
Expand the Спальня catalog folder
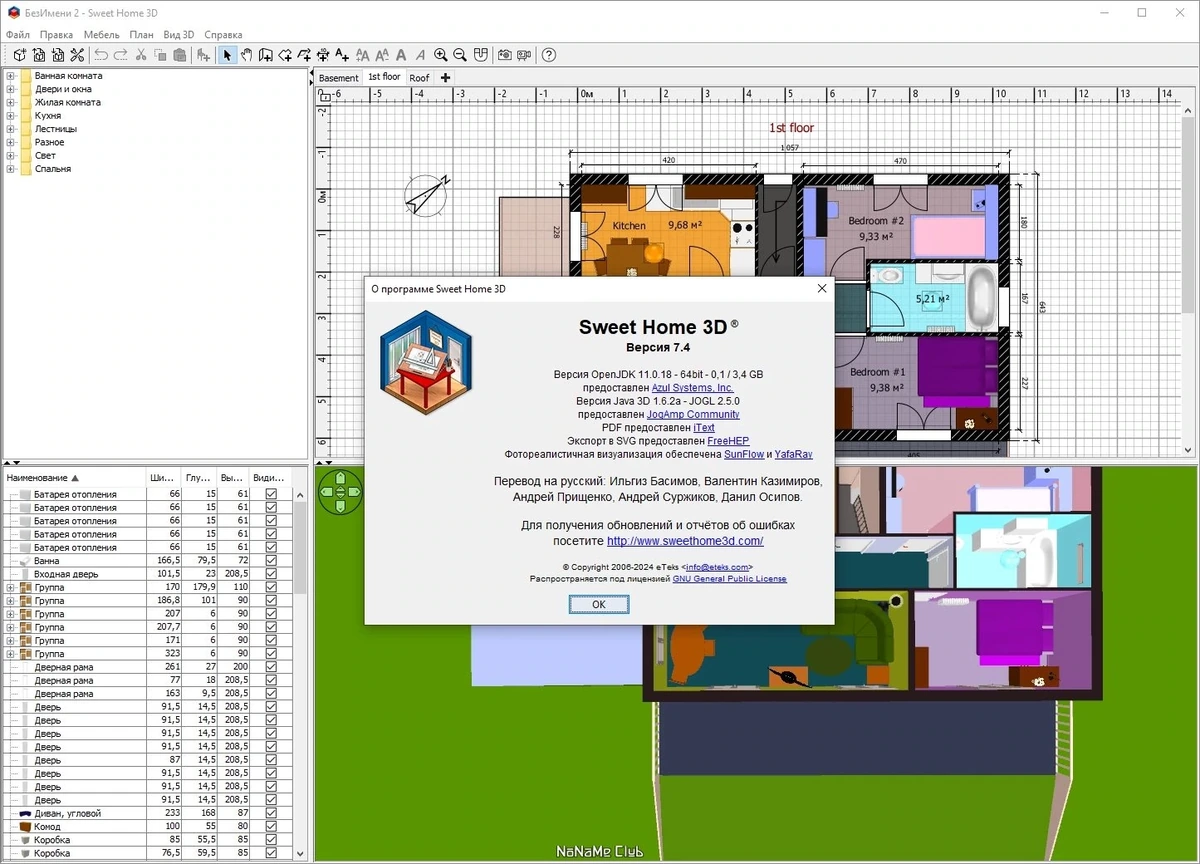[x=11, y=169]
